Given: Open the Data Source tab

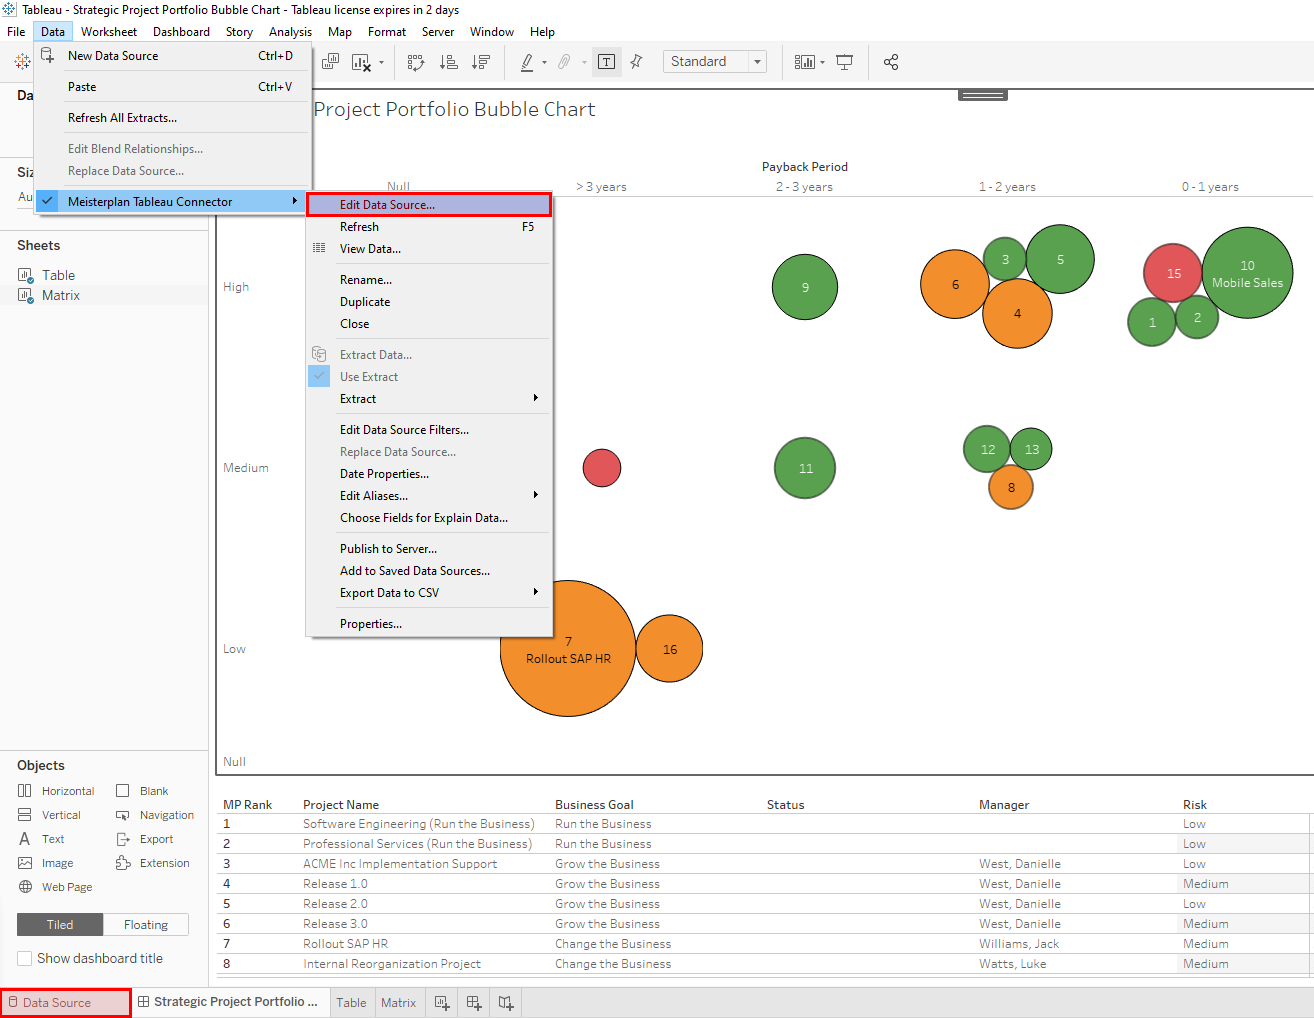Looking at the screenshot, I should (x=57, y=1003).
